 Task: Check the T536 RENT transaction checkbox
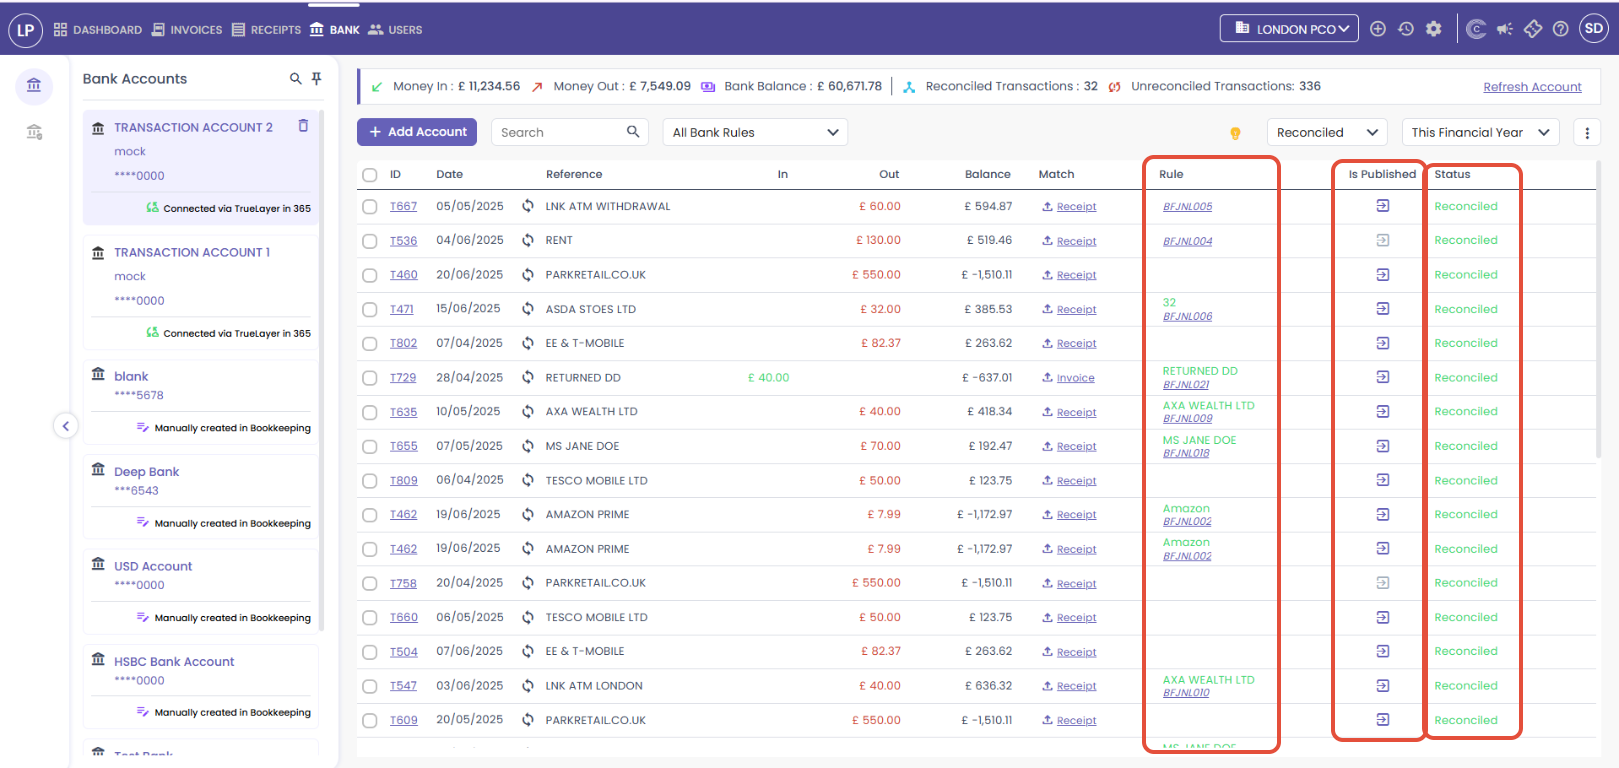[x=370, y=241]
